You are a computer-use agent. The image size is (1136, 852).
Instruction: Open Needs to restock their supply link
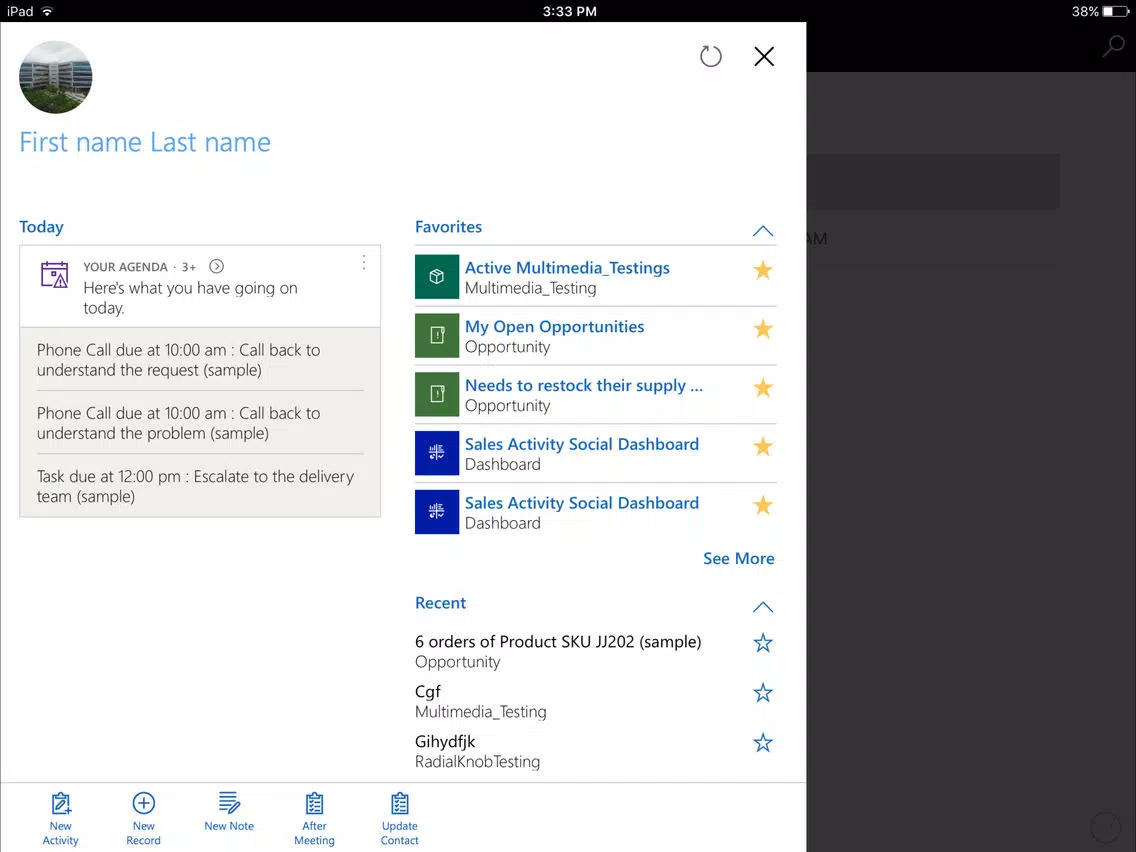coord(584,385)
